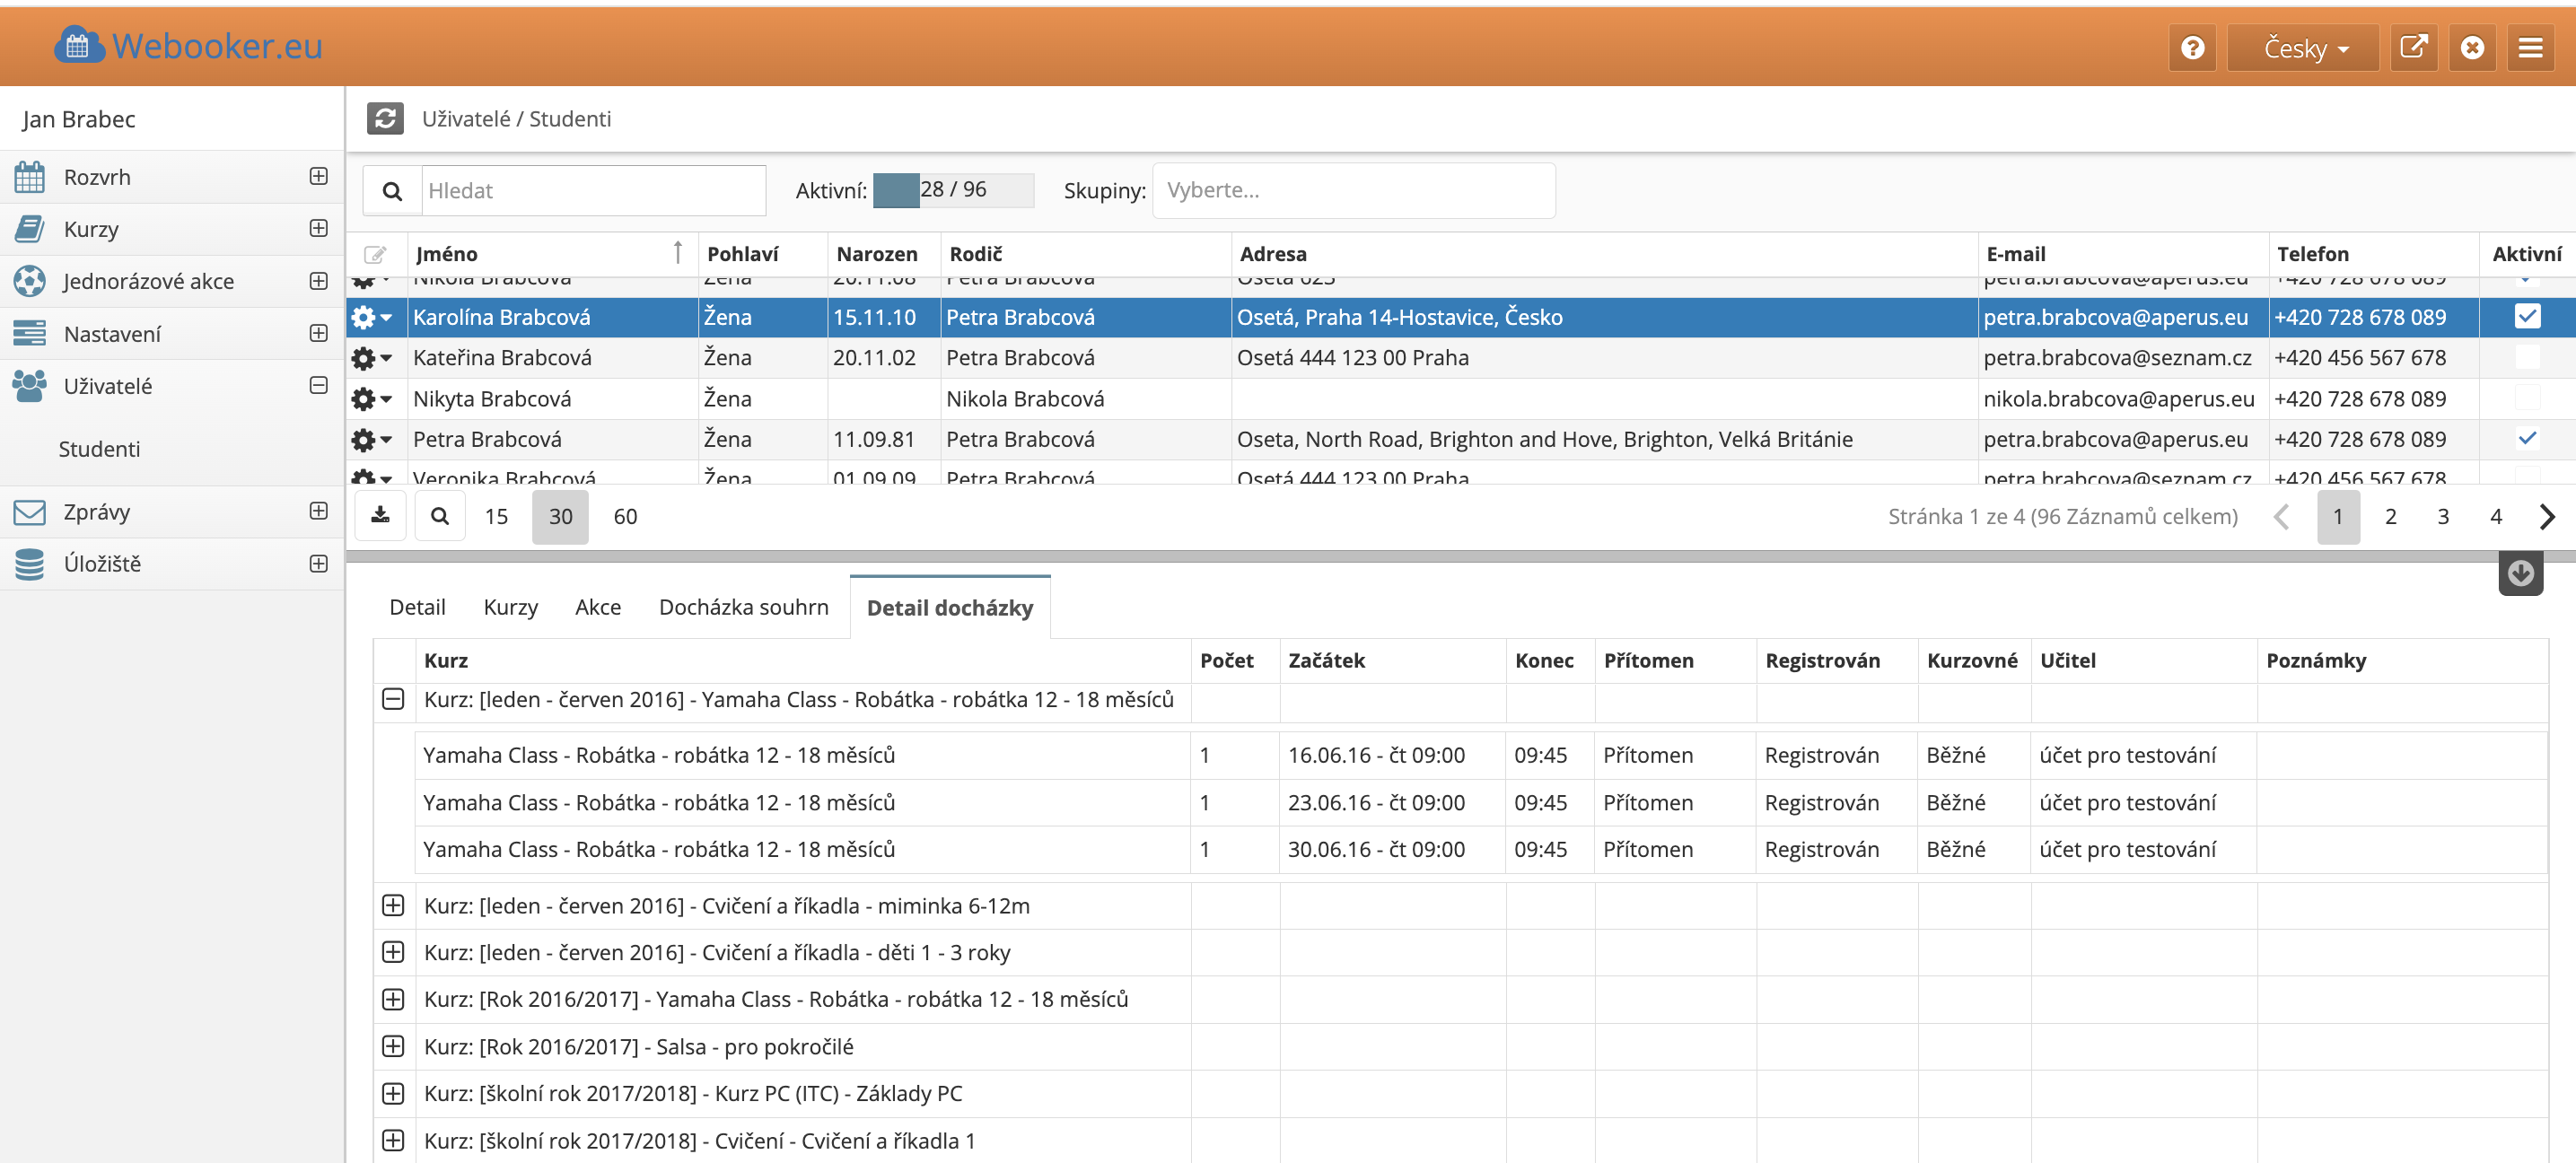The image size is (2576, 1163).
Task: Open the help question mark icon
Action: [2192, 48]
